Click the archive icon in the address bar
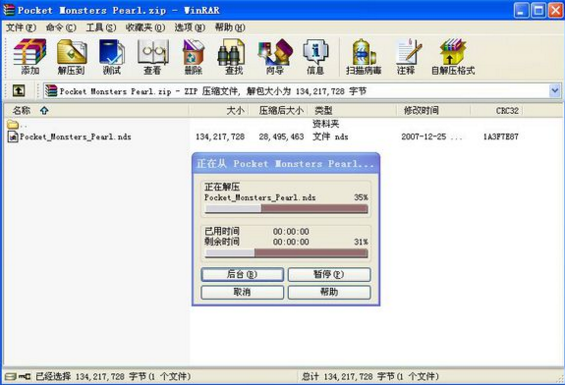The height and width of the screenshot is (385, 565). click(x=51, y=91)
